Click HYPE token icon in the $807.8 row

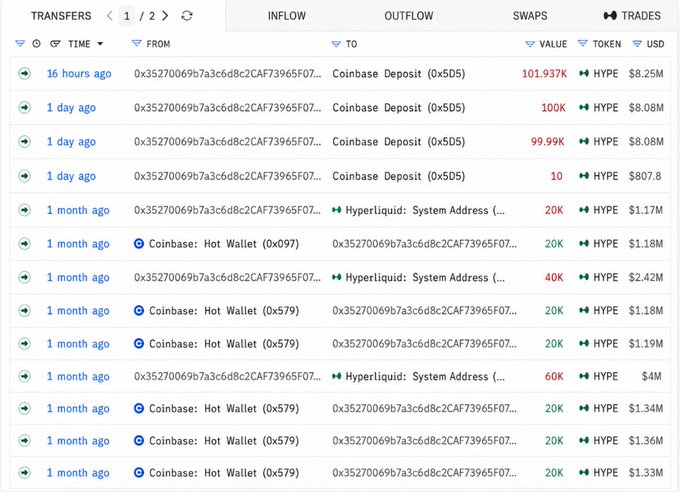click(x=584, y=176)
